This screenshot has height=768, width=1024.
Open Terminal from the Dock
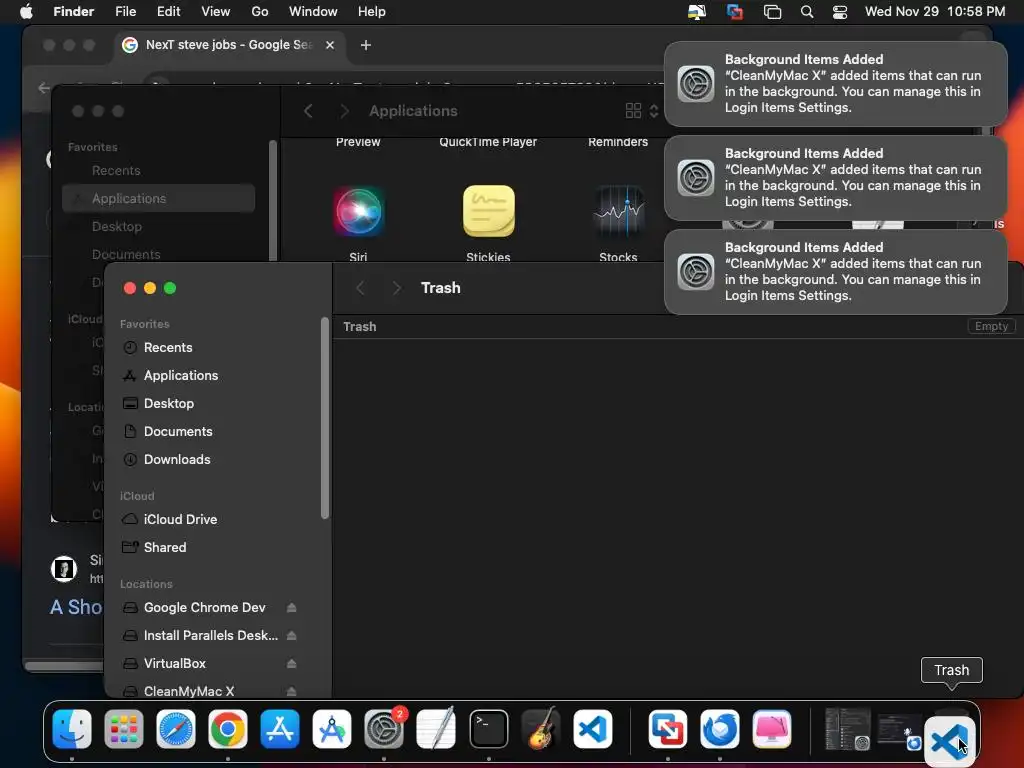point(488,729)
